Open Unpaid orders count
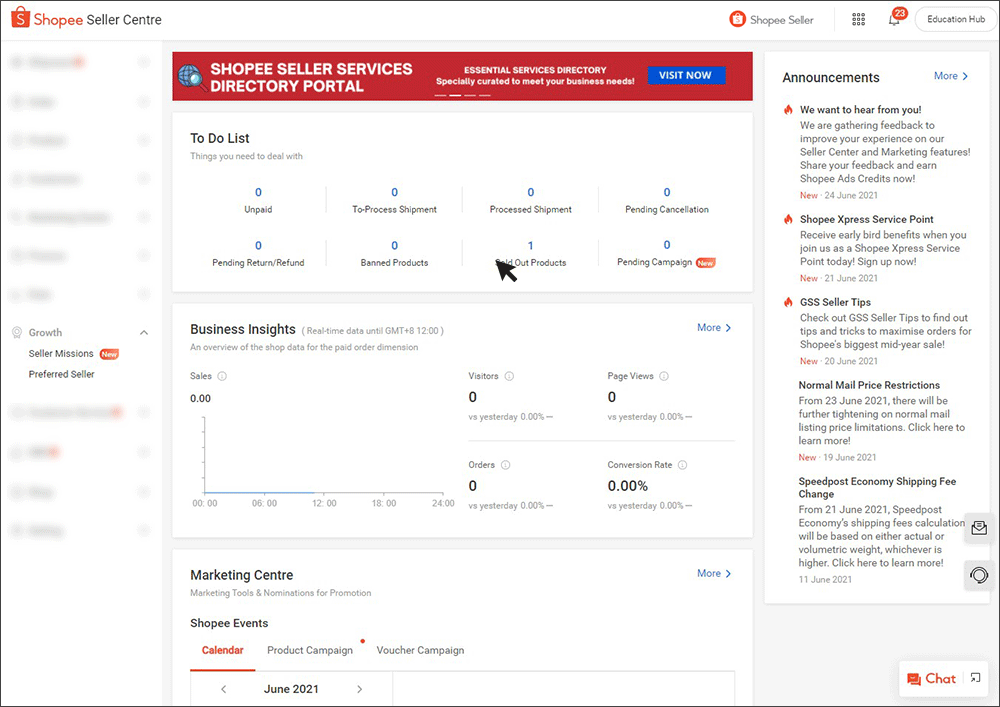1000x707 pixels. 258,193
